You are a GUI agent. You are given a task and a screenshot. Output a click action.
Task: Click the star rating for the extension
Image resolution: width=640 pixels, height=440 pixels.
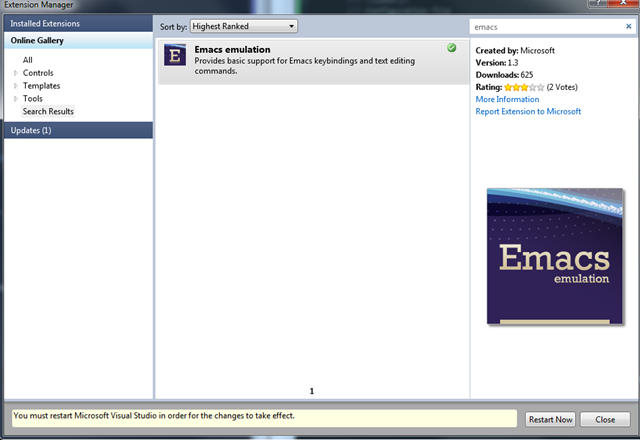(524, 87)
